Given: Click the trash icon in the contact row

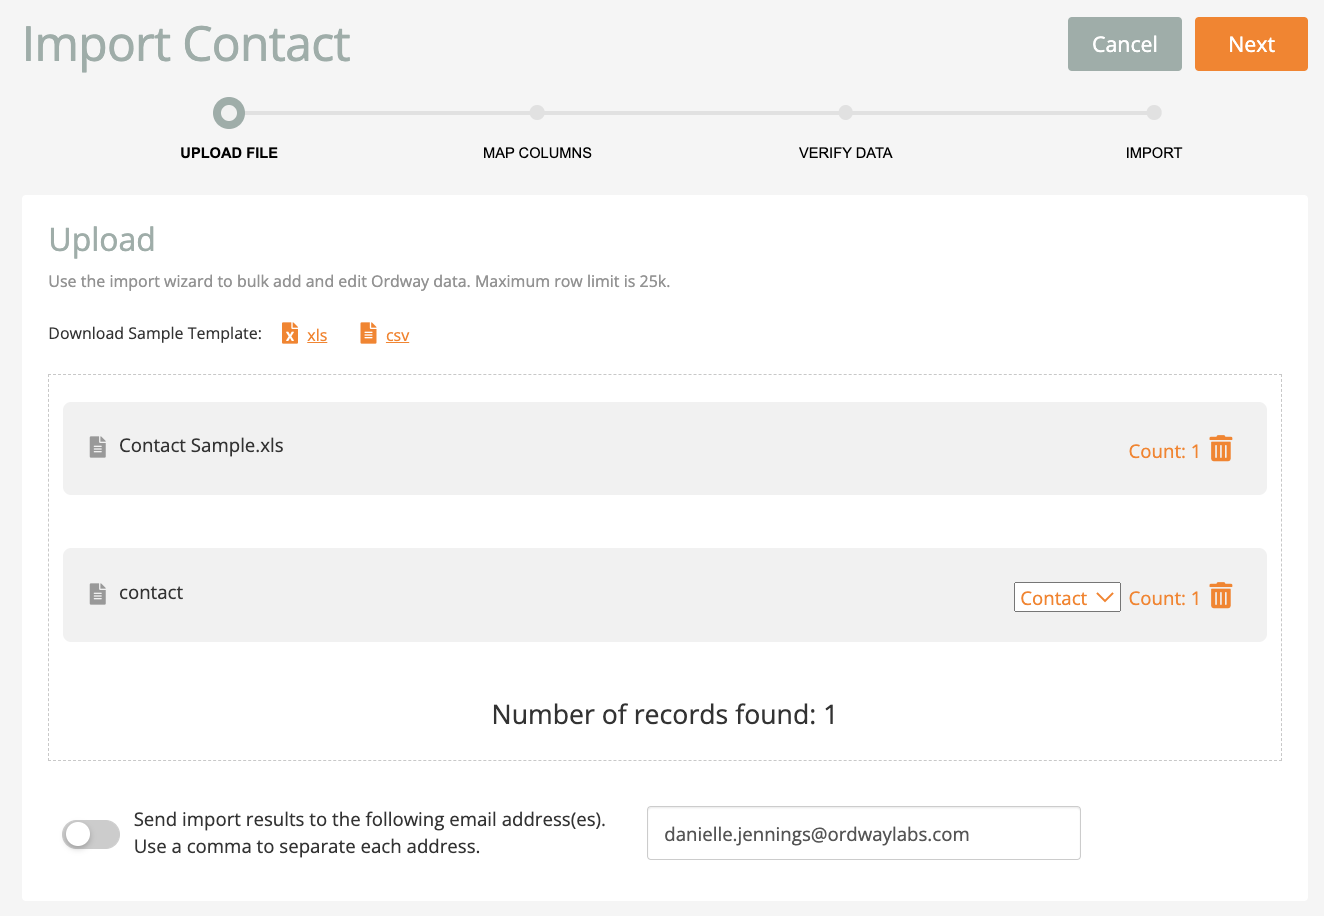Looking at the screenshot, I should (1221, 596).
